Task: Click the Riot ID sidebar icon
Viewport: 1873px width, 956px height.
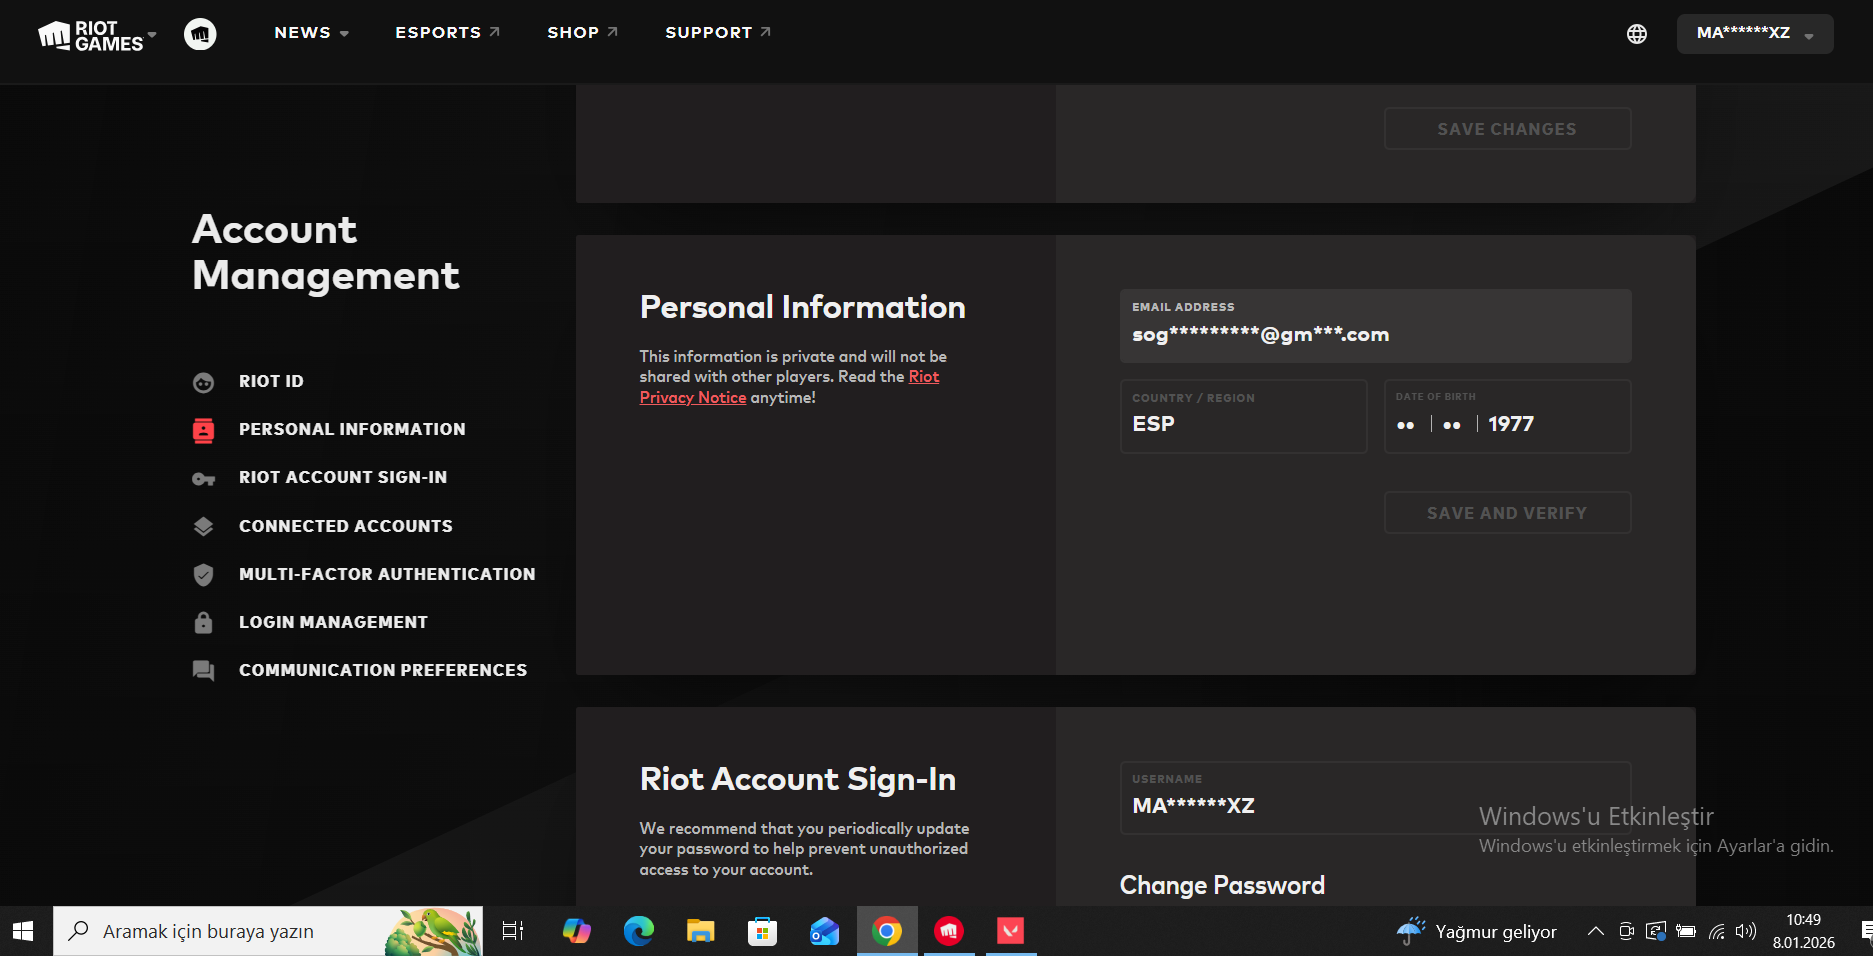Action: point(203,382)
